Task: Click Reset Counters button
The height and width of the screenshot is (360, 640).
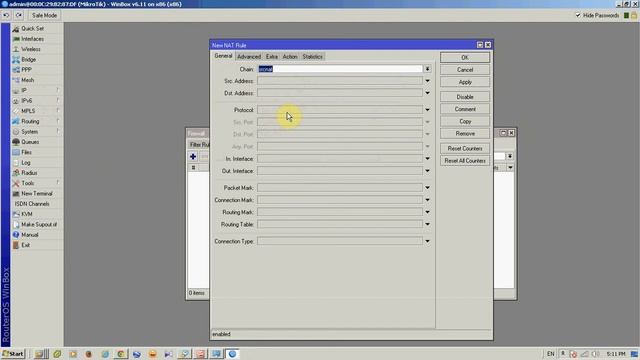Action: [465, 149]
